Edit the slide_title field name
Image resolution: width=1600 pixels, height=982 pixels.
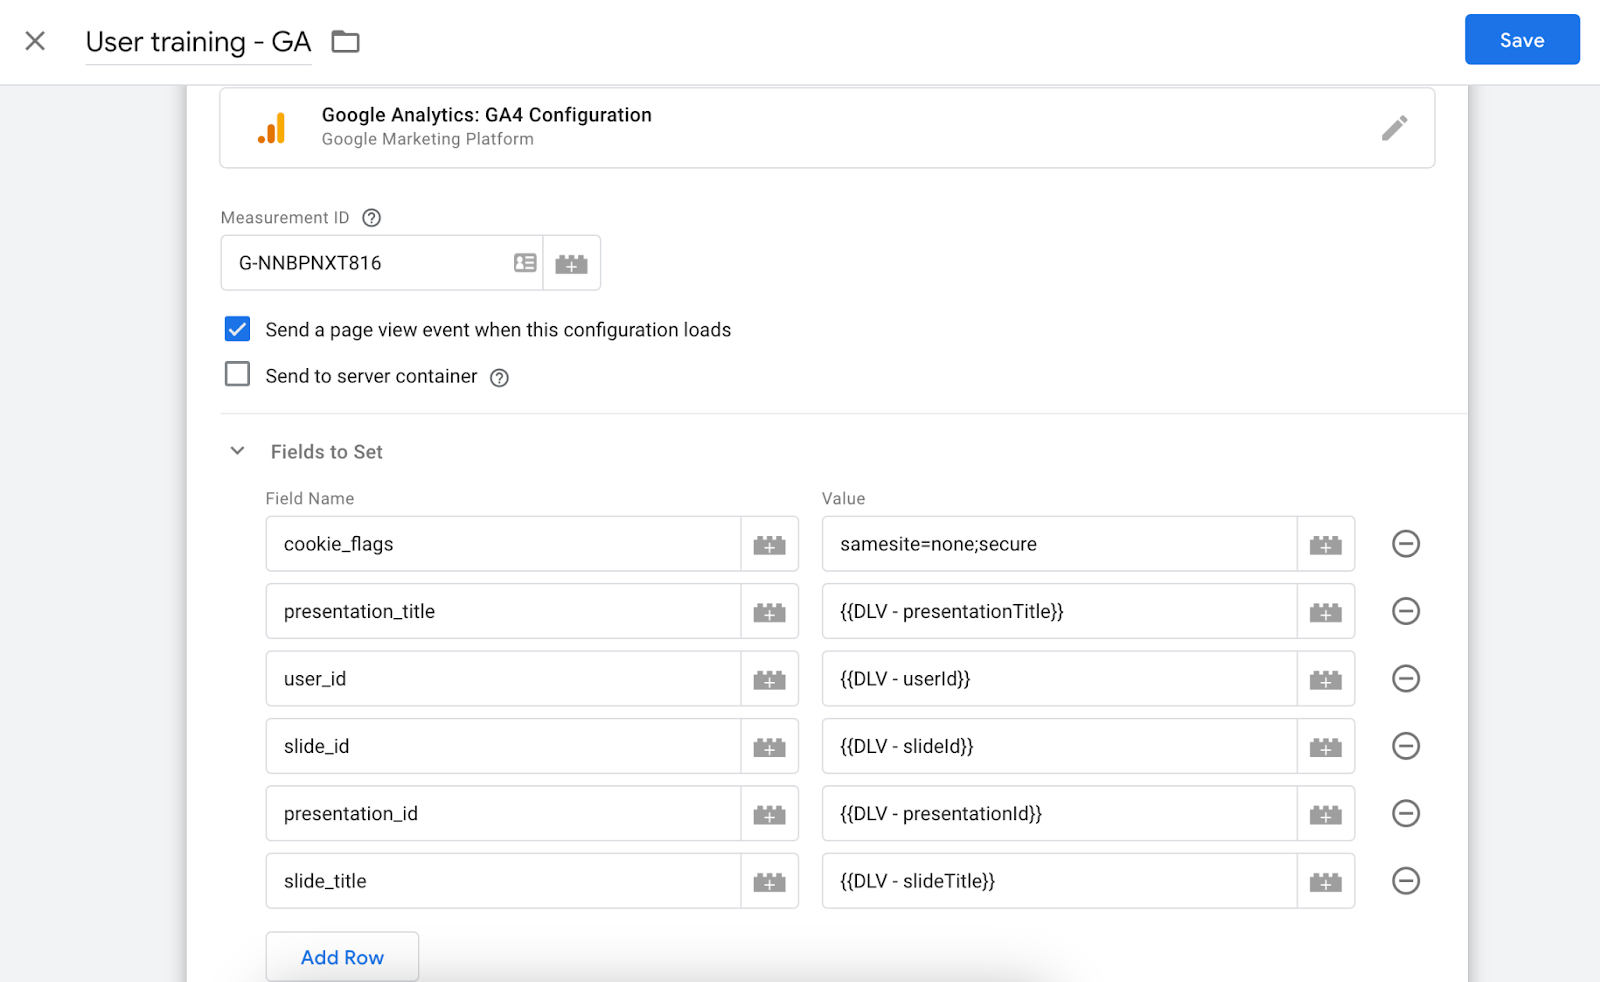pyautogui.click(x=503, y=881)
